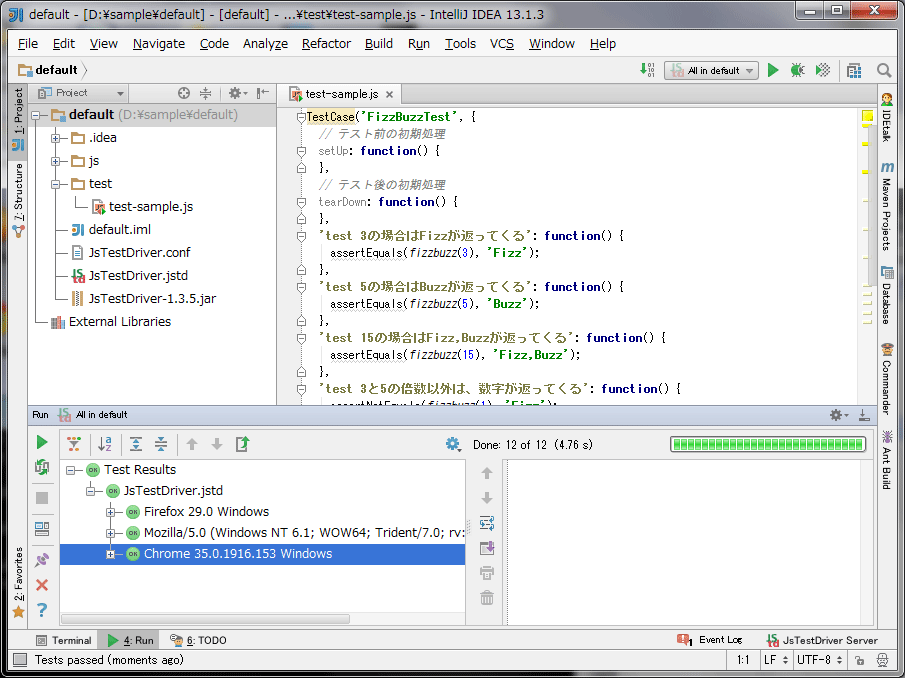
Task: Toggle soft wraps in console output
Action: click(487, 523)
